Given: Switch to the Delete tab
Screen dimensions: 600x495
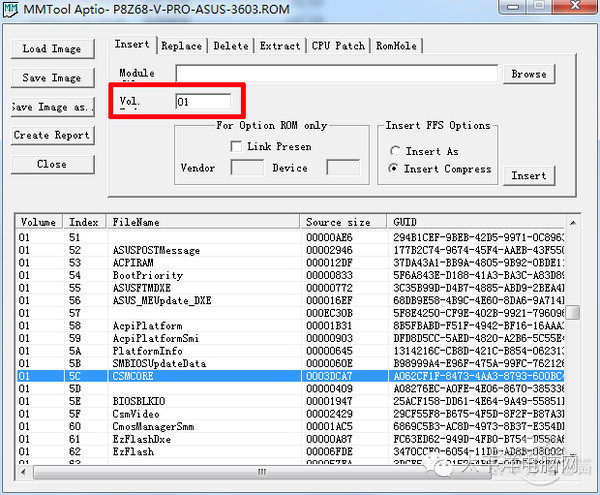Looking at the screenshot, I should pyautogui.click(x=231, y=46).
